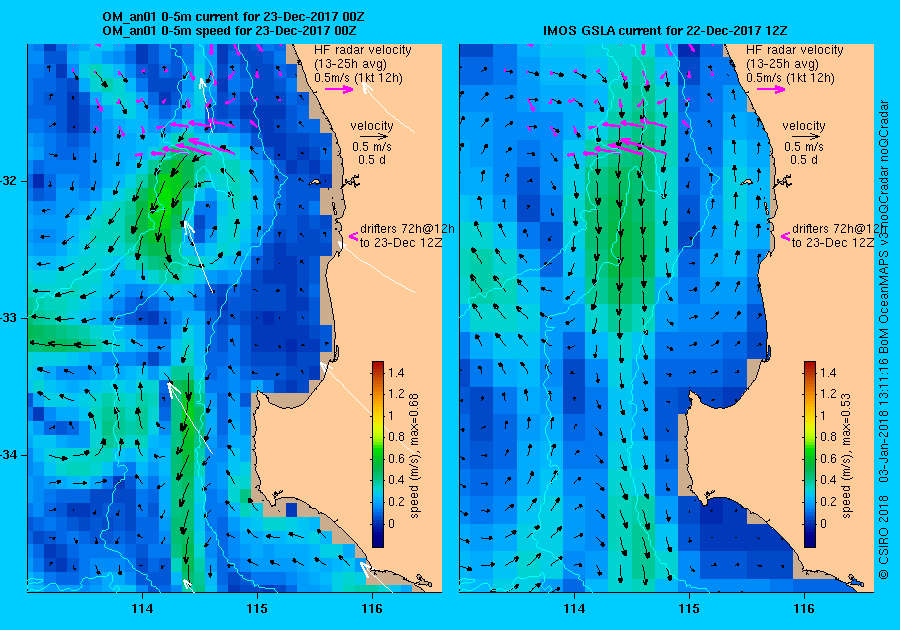Viewport: 900px width, 630px height.
Task: Click the "IMOS GSLA current for 22-Dec-2017 12Z" title
Action: 665,30
